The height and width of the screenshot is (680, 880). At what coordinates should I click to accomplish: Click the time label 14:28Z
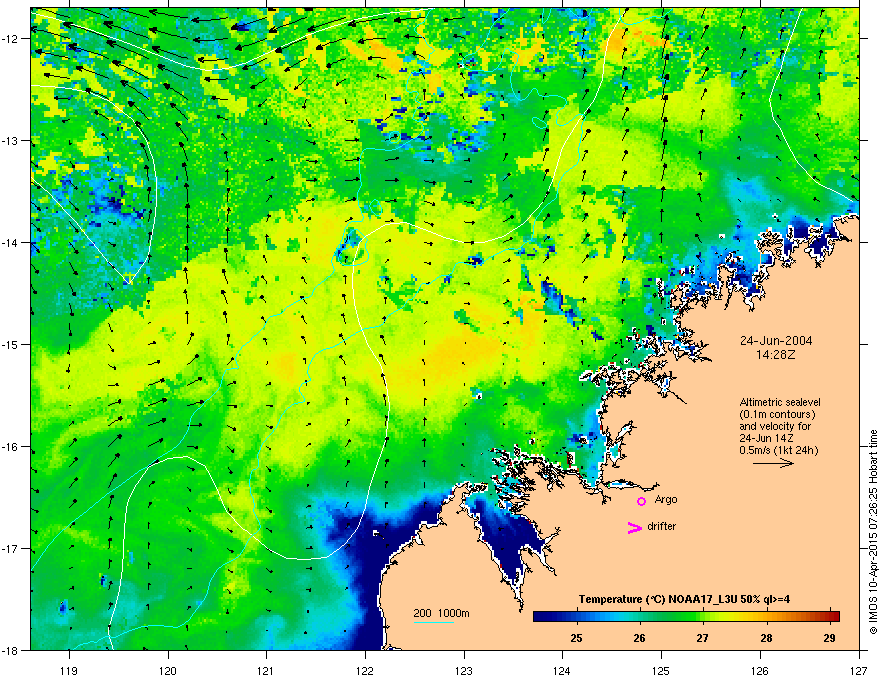click(776, 355)
